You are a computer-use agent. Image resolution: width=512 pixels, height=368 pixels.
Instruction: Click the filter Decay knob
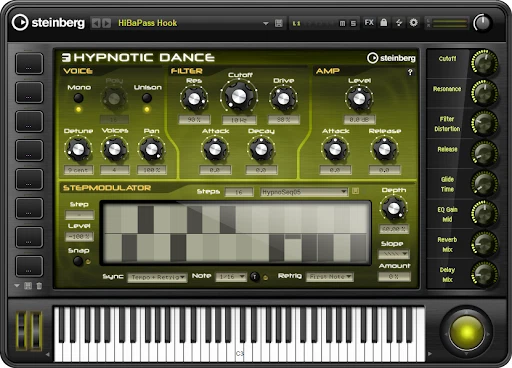point(261,150)
